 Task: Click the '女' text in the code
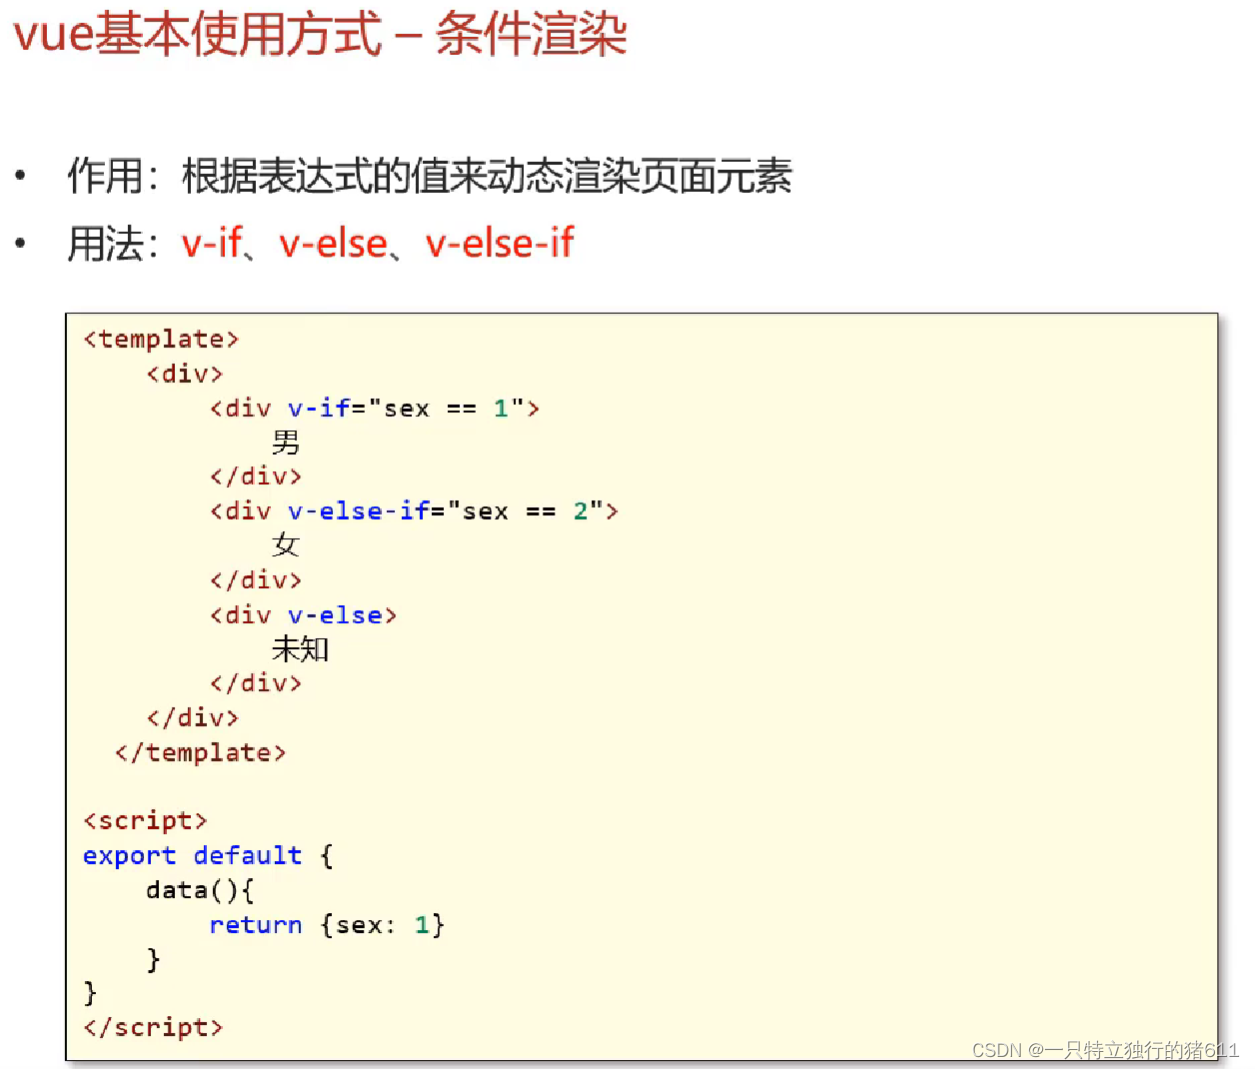[286, 545]
